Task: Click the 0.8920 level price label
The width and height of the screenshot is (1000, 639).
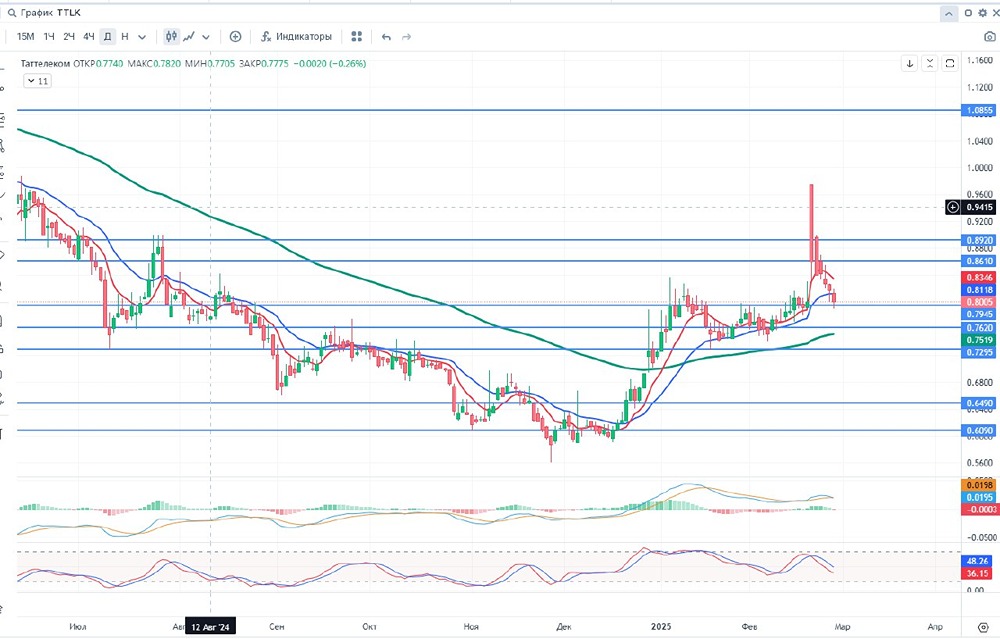Action: (x=980, y=240)
